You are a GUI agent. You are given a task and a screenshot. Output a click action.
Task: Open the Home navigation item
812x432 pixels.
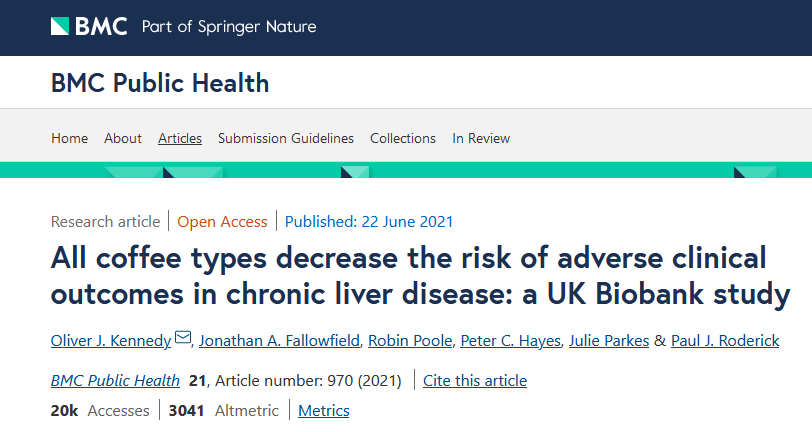69,138
